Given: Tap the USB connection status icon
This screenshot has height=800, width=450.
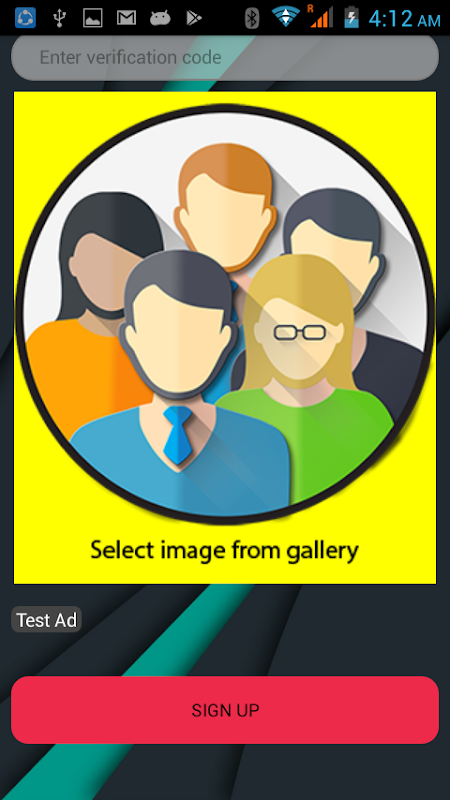Looking at the screenshot, I should pos(59,18).
